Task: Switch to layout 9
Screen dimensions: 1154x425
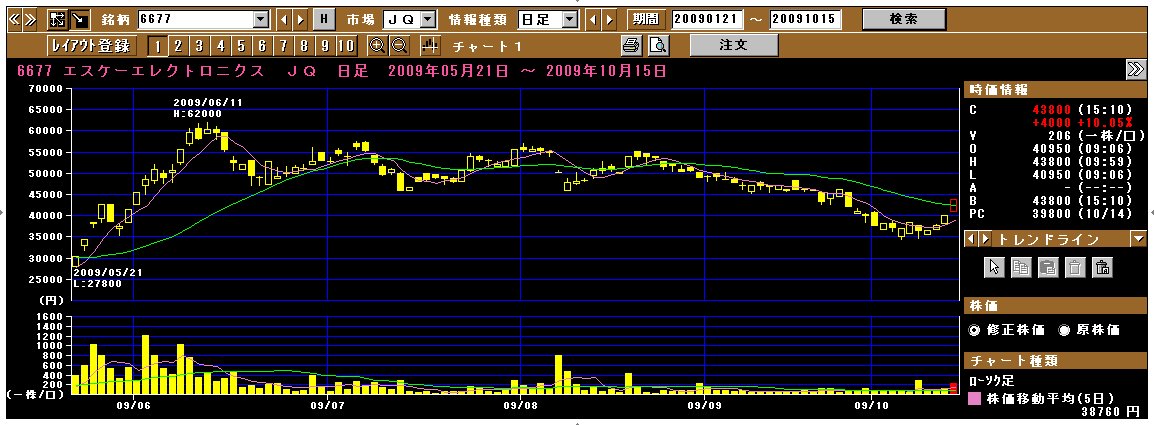Action: tap(325, 46)
